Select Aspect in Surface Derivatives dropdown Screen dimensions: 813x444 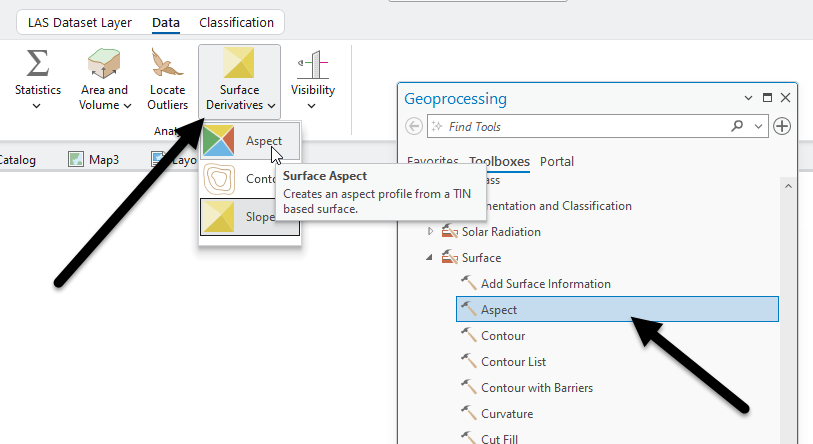click(x=250, y=141)
